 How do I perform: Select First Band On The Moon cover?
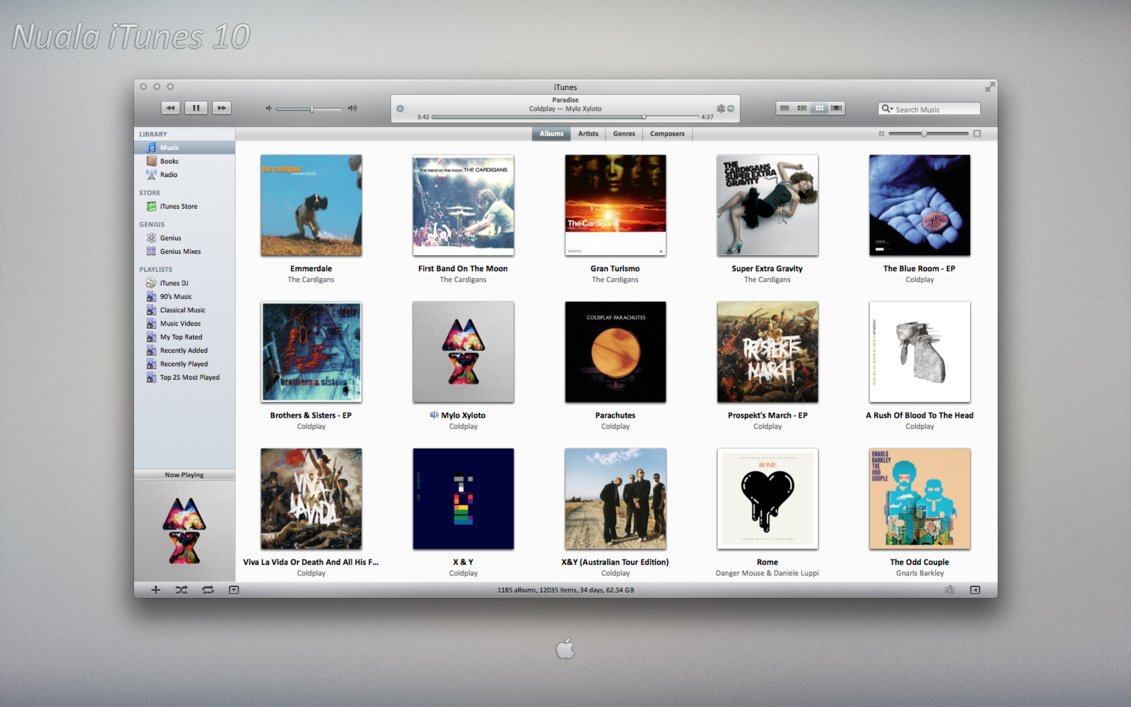pos(463,206)
